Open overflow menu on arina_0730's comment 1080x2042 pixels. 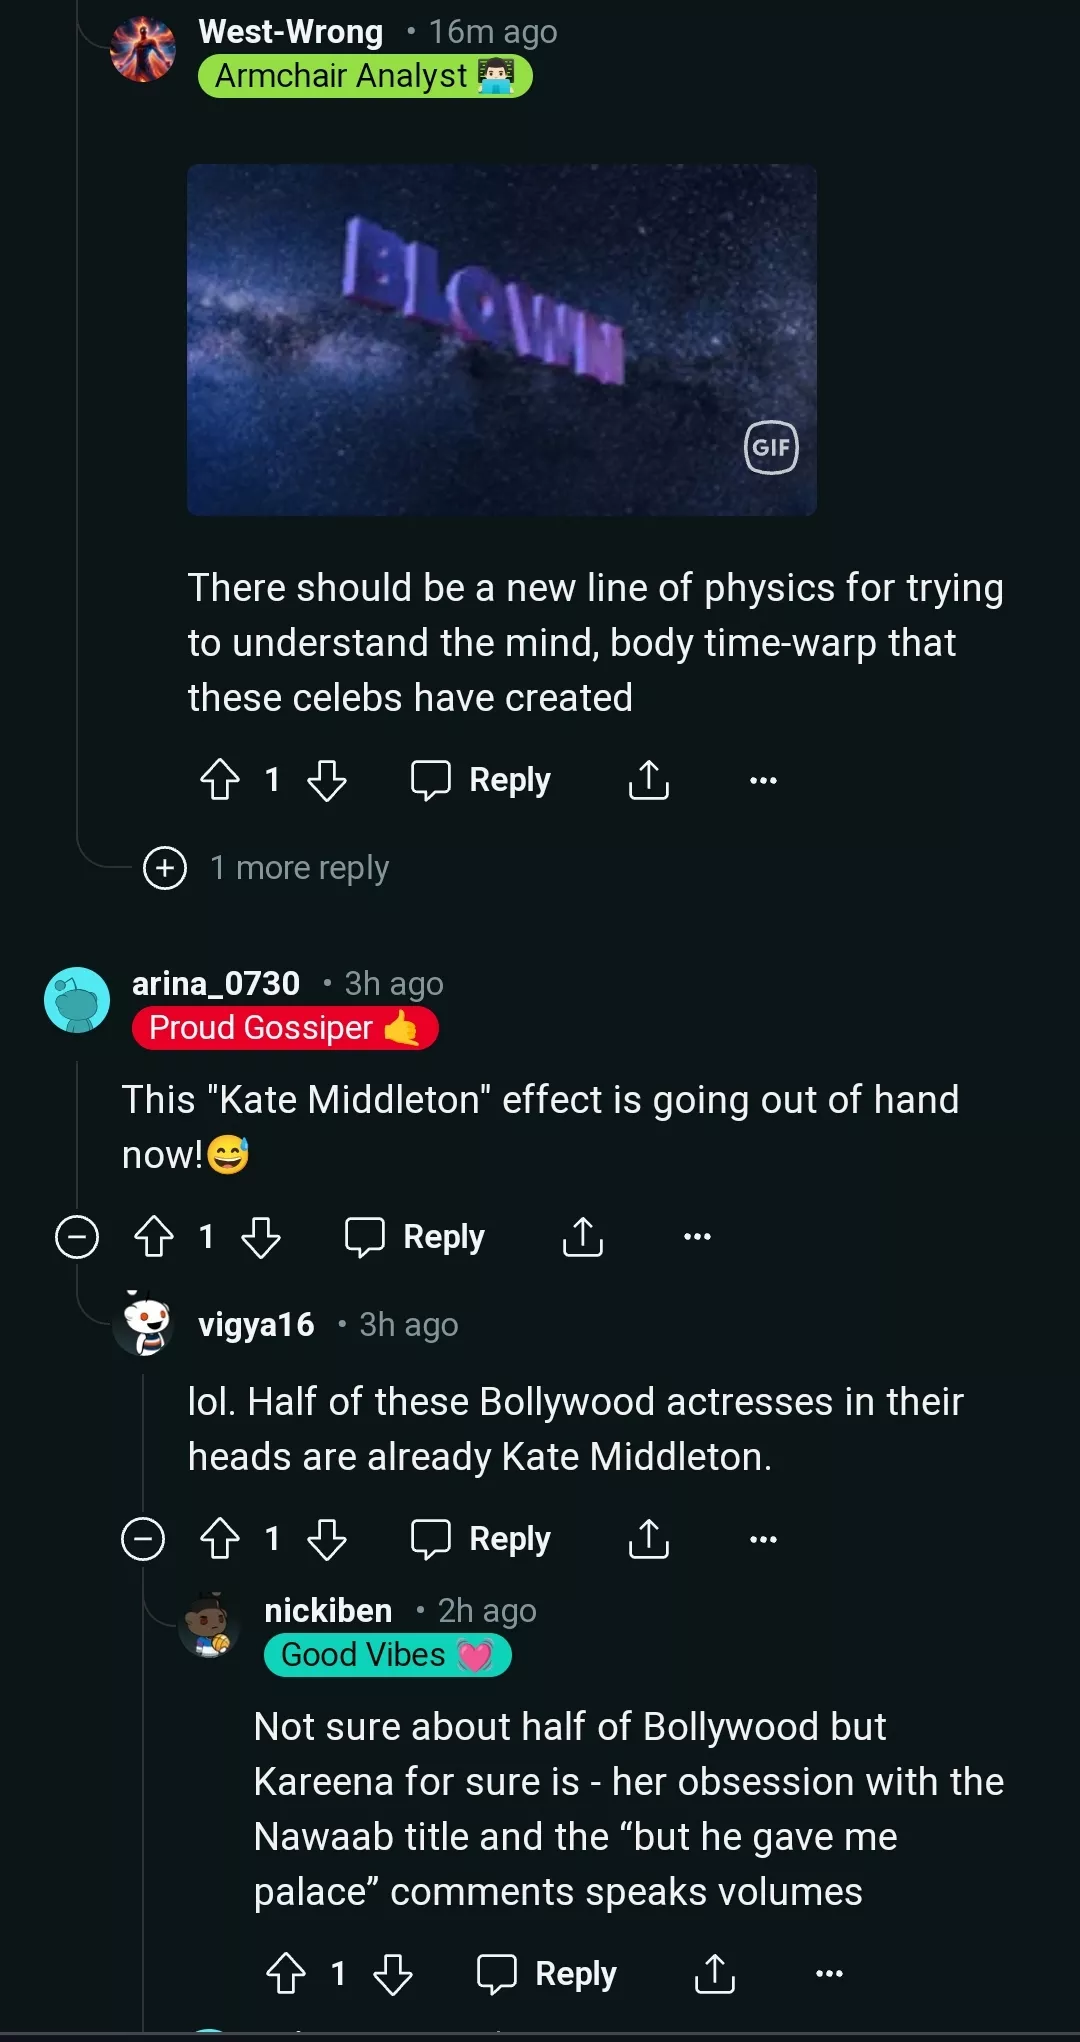[x=697, y=1237]
